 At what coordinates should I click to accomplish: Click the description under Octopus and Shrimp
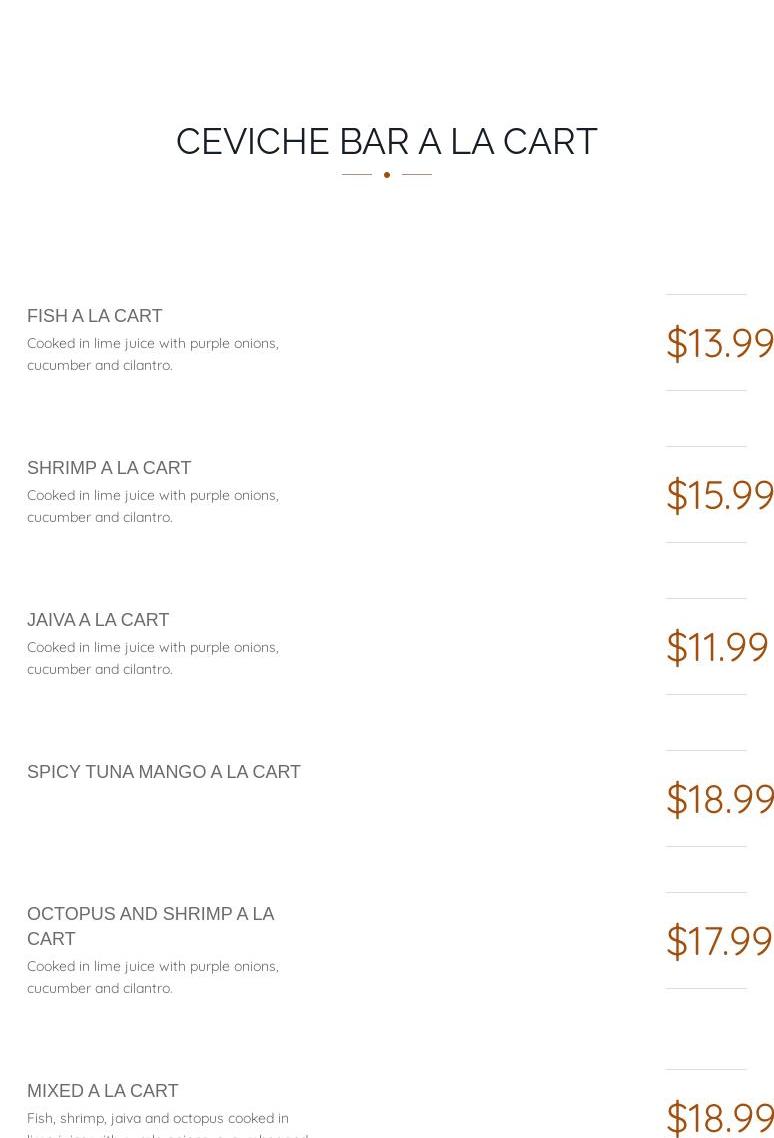click(153, 977)
